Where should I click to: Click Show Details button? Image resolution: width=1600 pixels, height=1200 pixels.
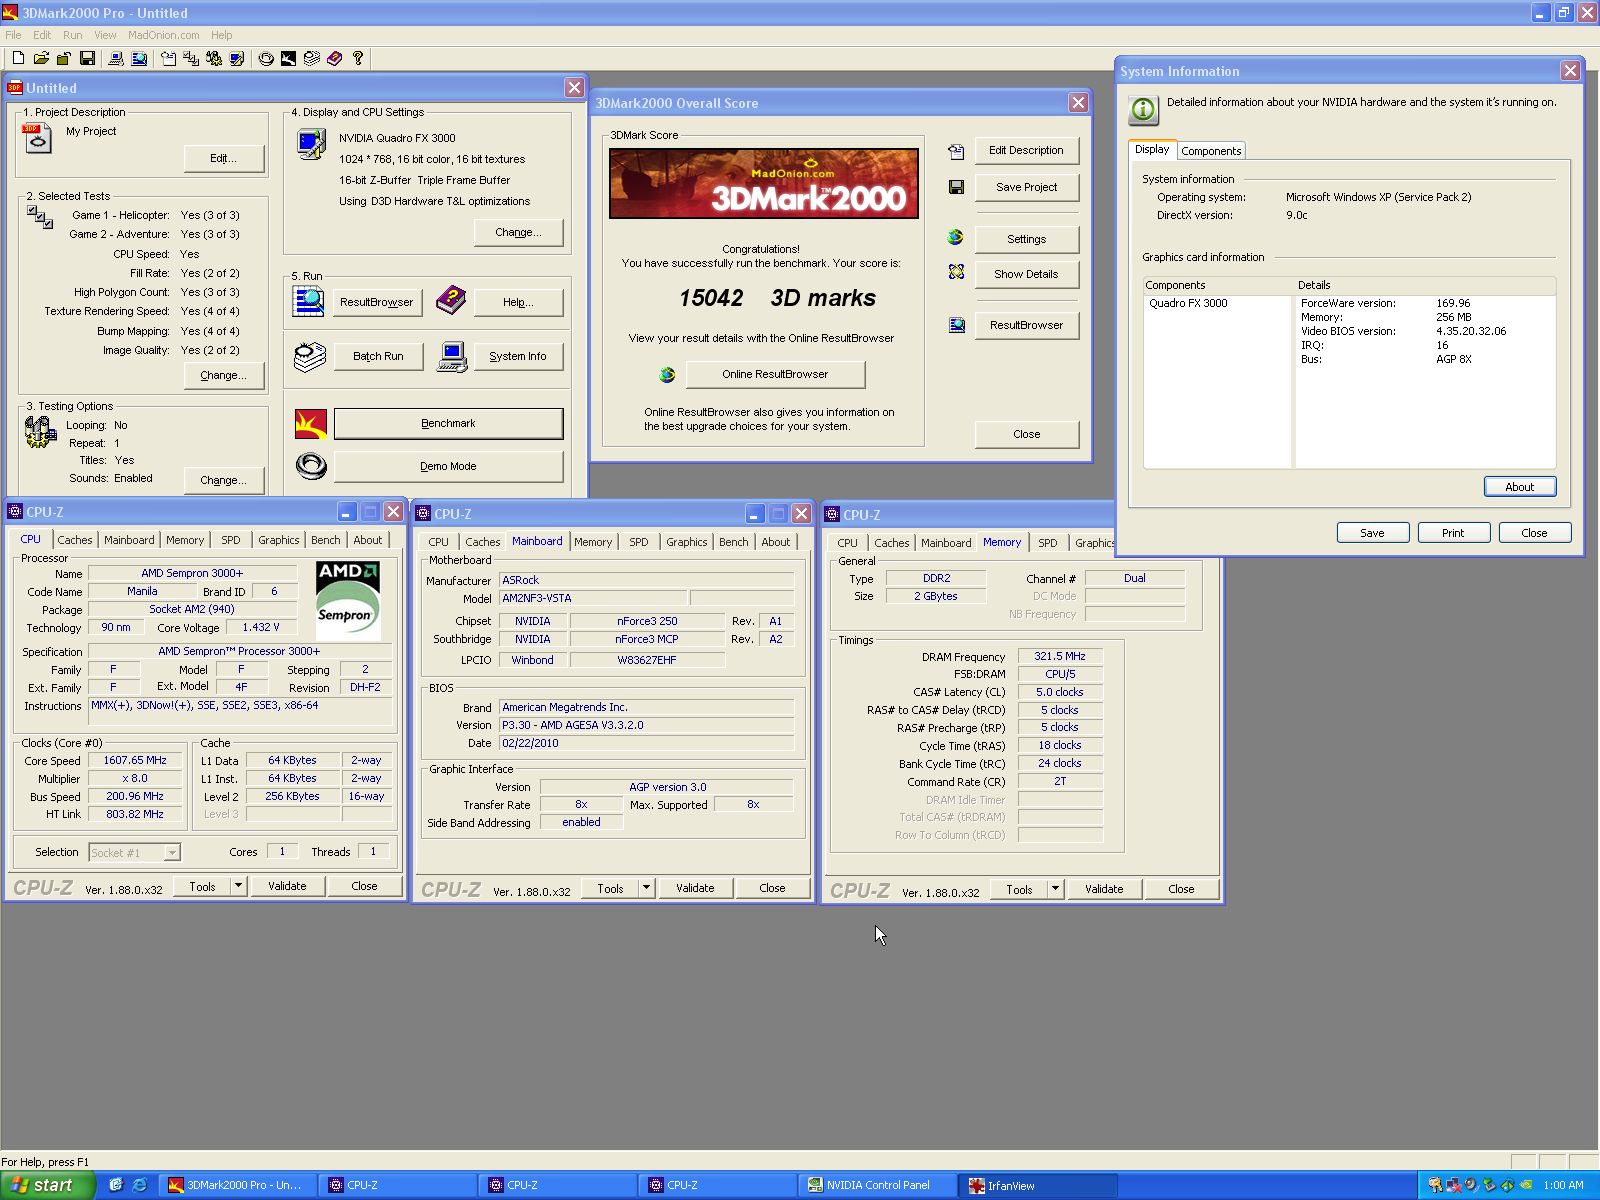[1026, 274]
